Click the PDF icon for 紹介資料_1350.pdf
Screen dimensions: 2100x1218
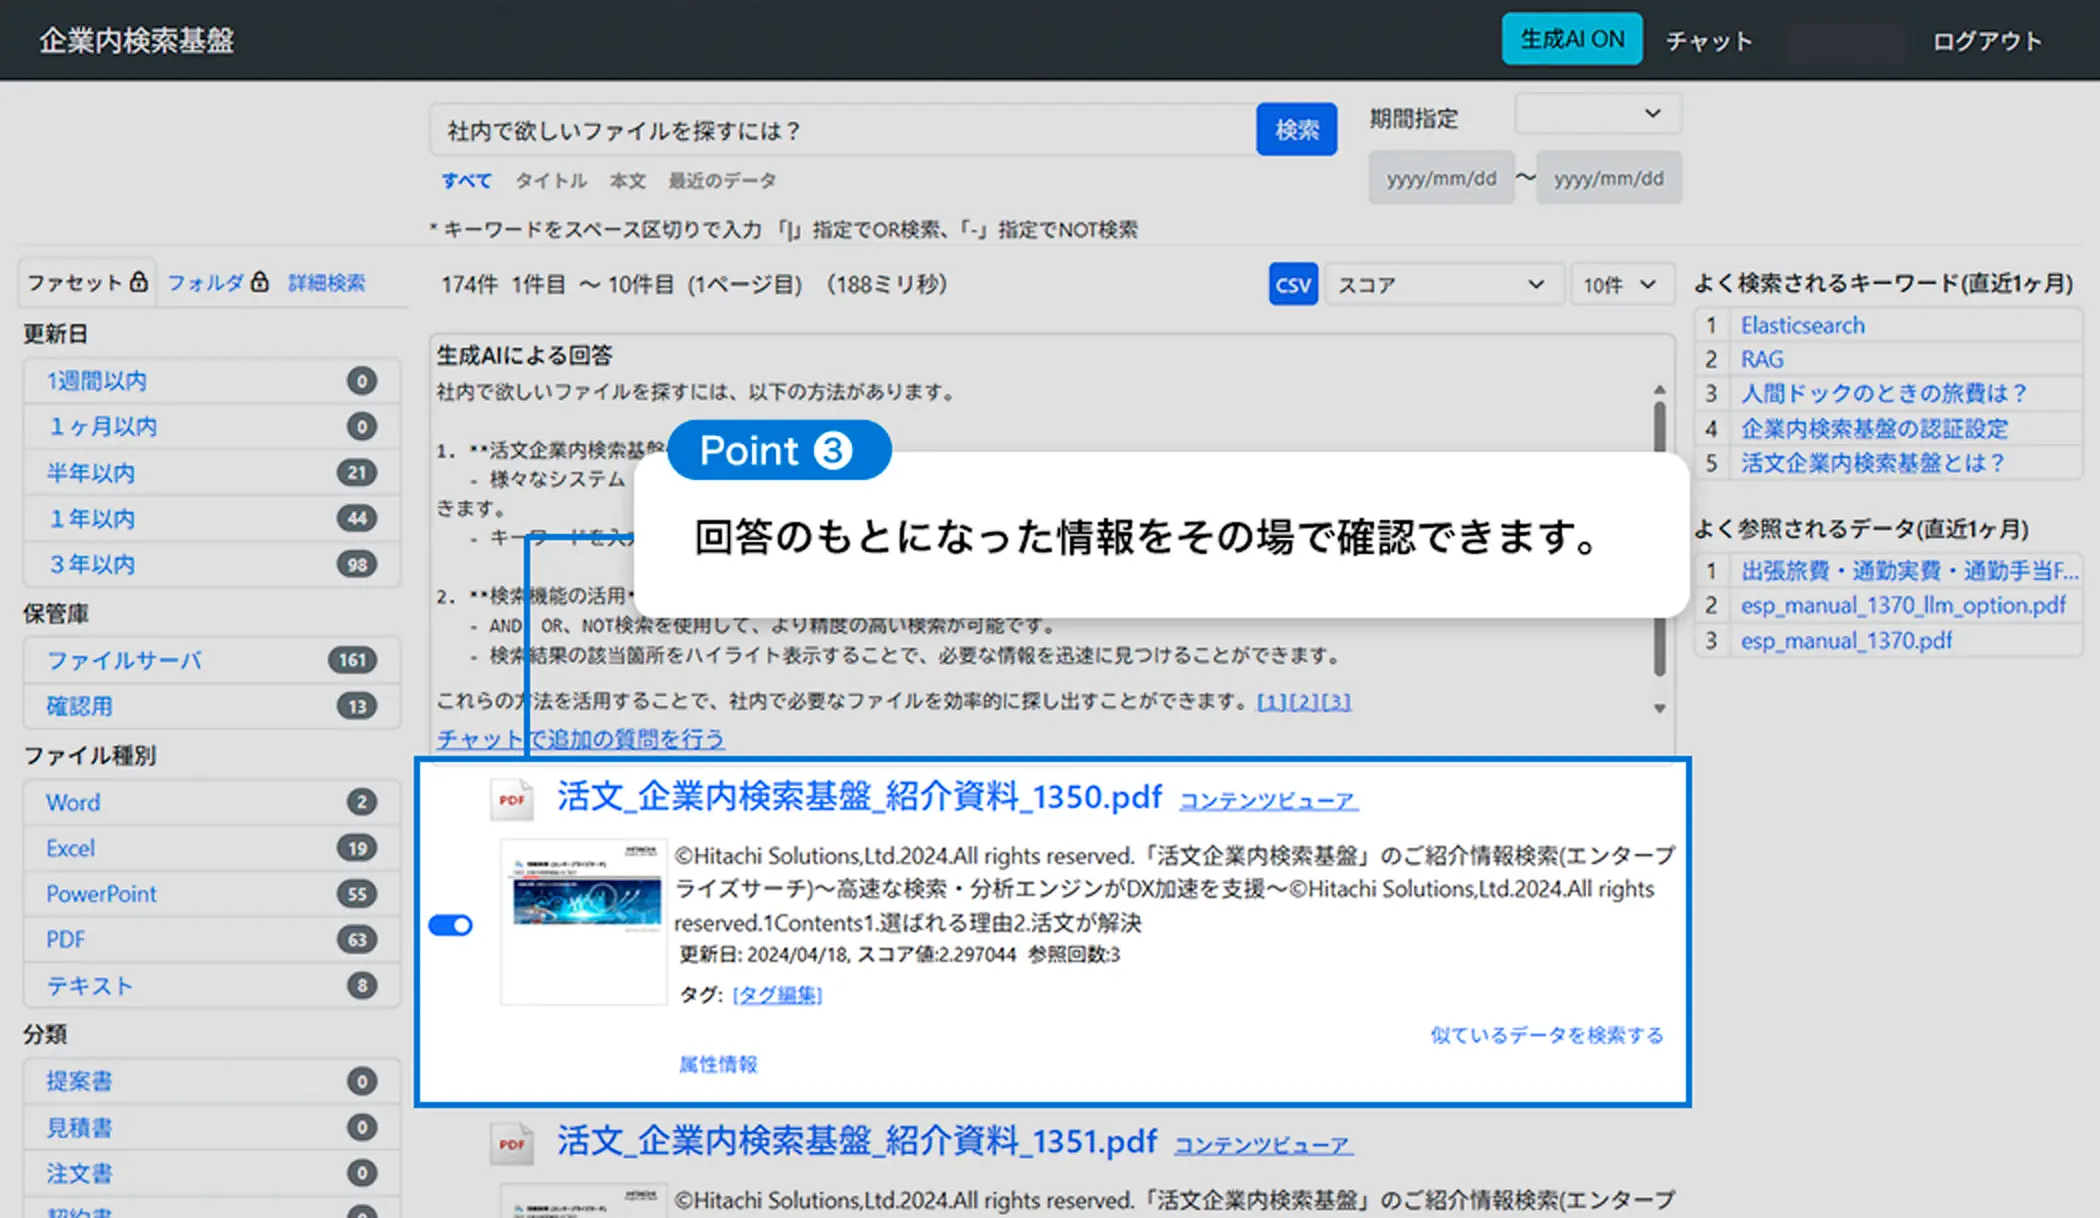[512, 799]
